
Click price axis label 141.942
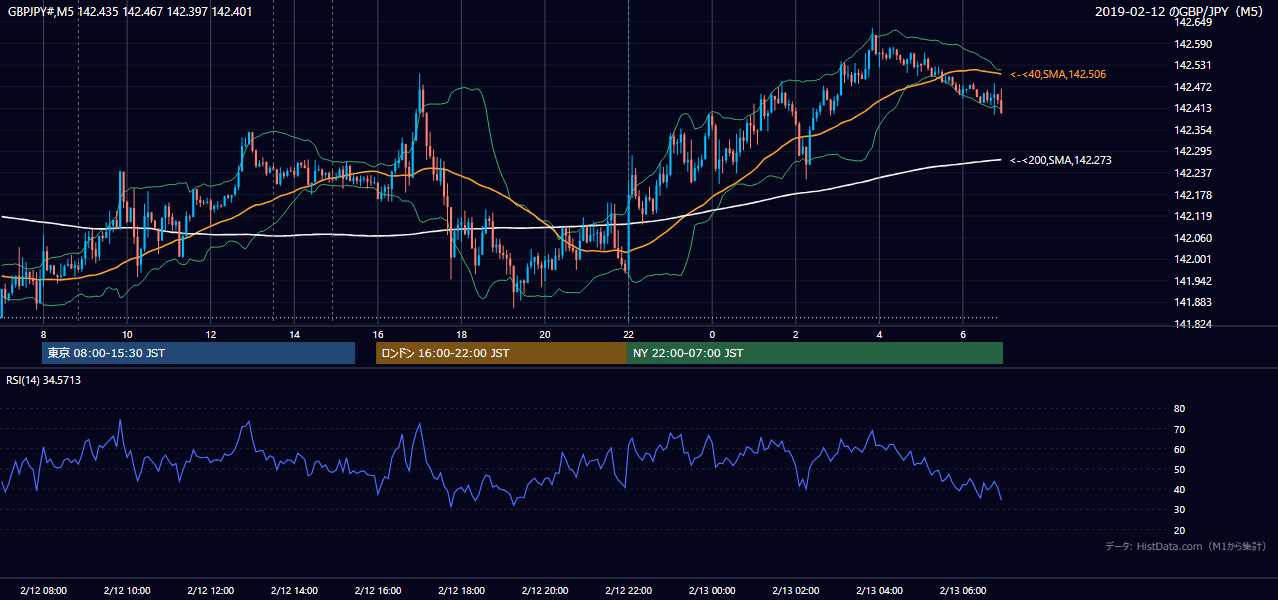(1192, 281)
